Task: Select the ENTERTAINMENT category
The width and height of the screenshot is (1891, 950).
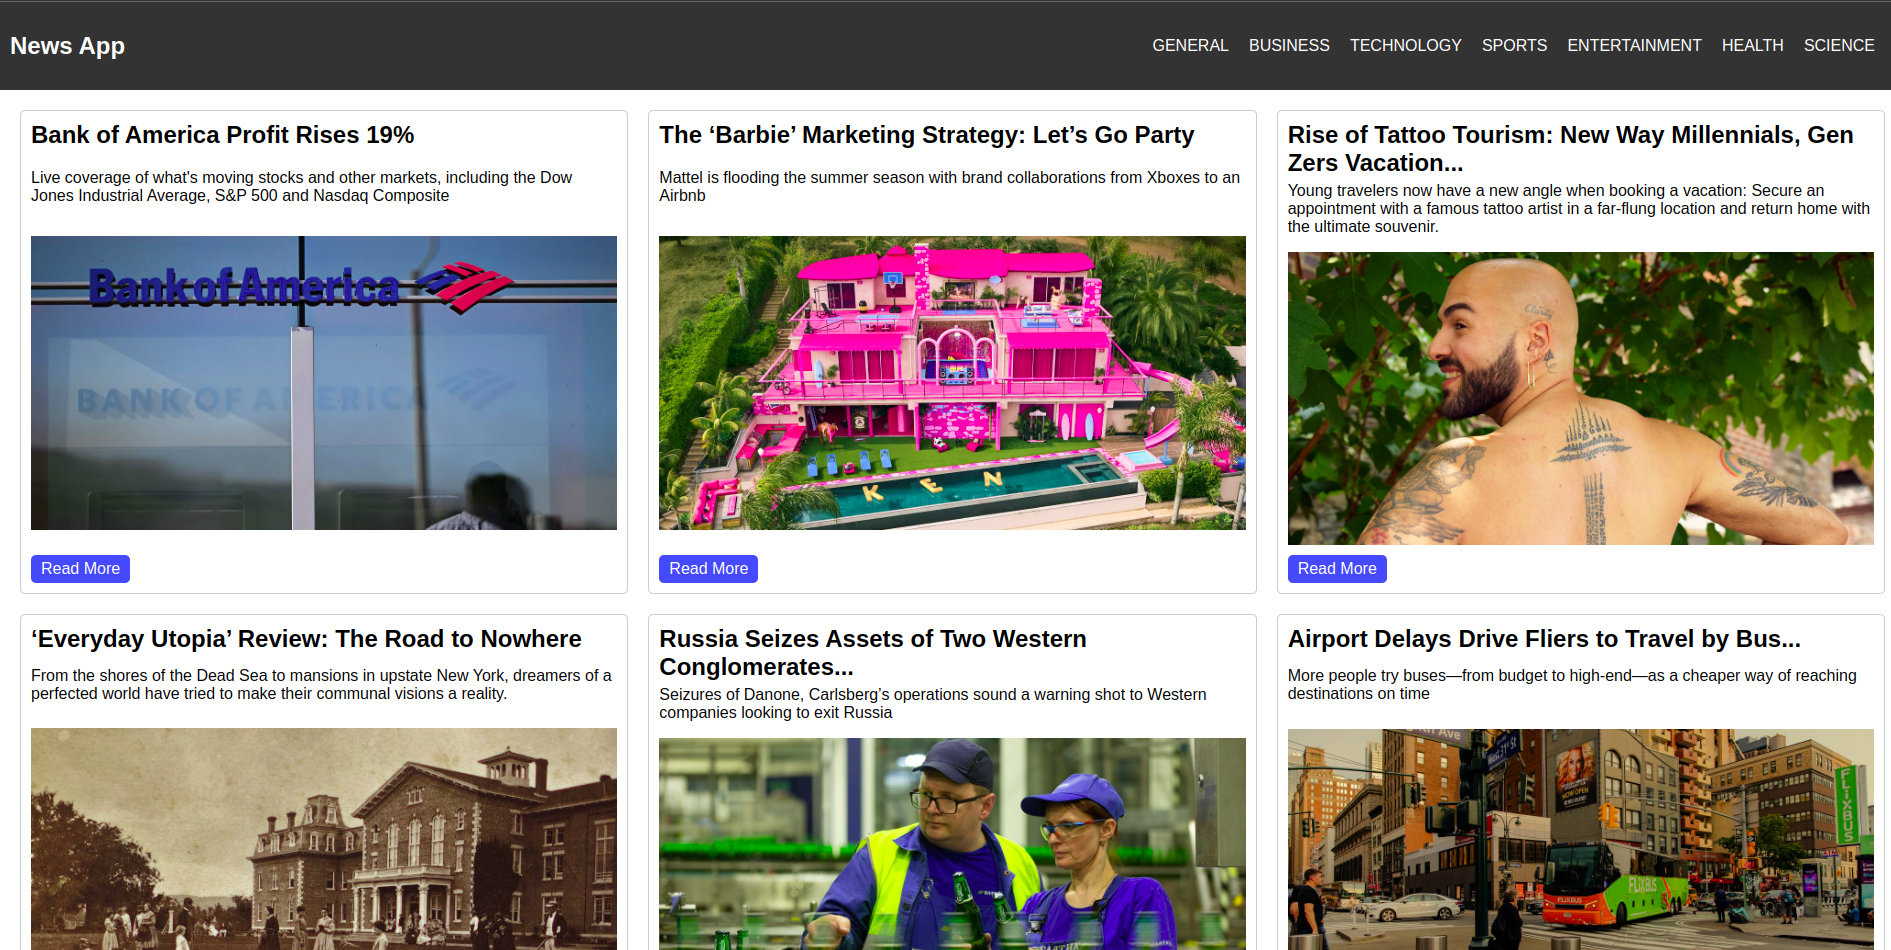Action: (x=1634, y=45)
